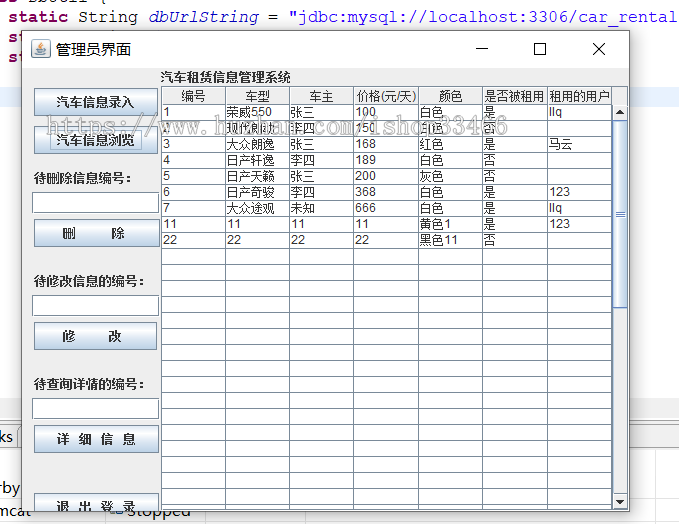Select the 大众朗逸 cell
This screenshot has height=524, width=679.
pos(257,144)
